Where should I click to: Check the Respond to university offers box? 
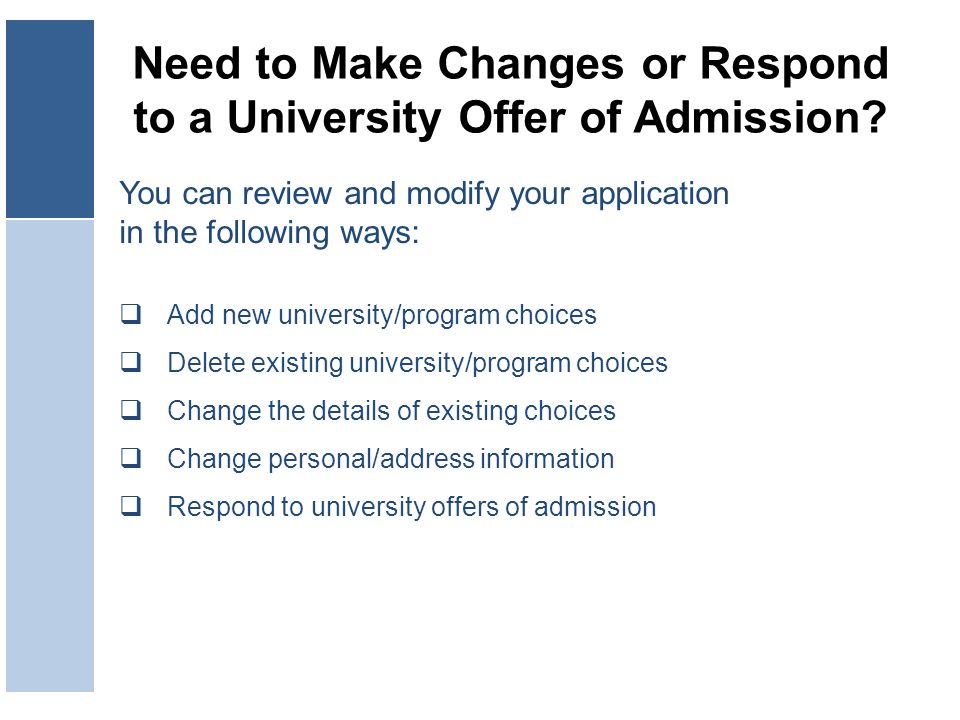pyautogui.click(x=130, y=506)
